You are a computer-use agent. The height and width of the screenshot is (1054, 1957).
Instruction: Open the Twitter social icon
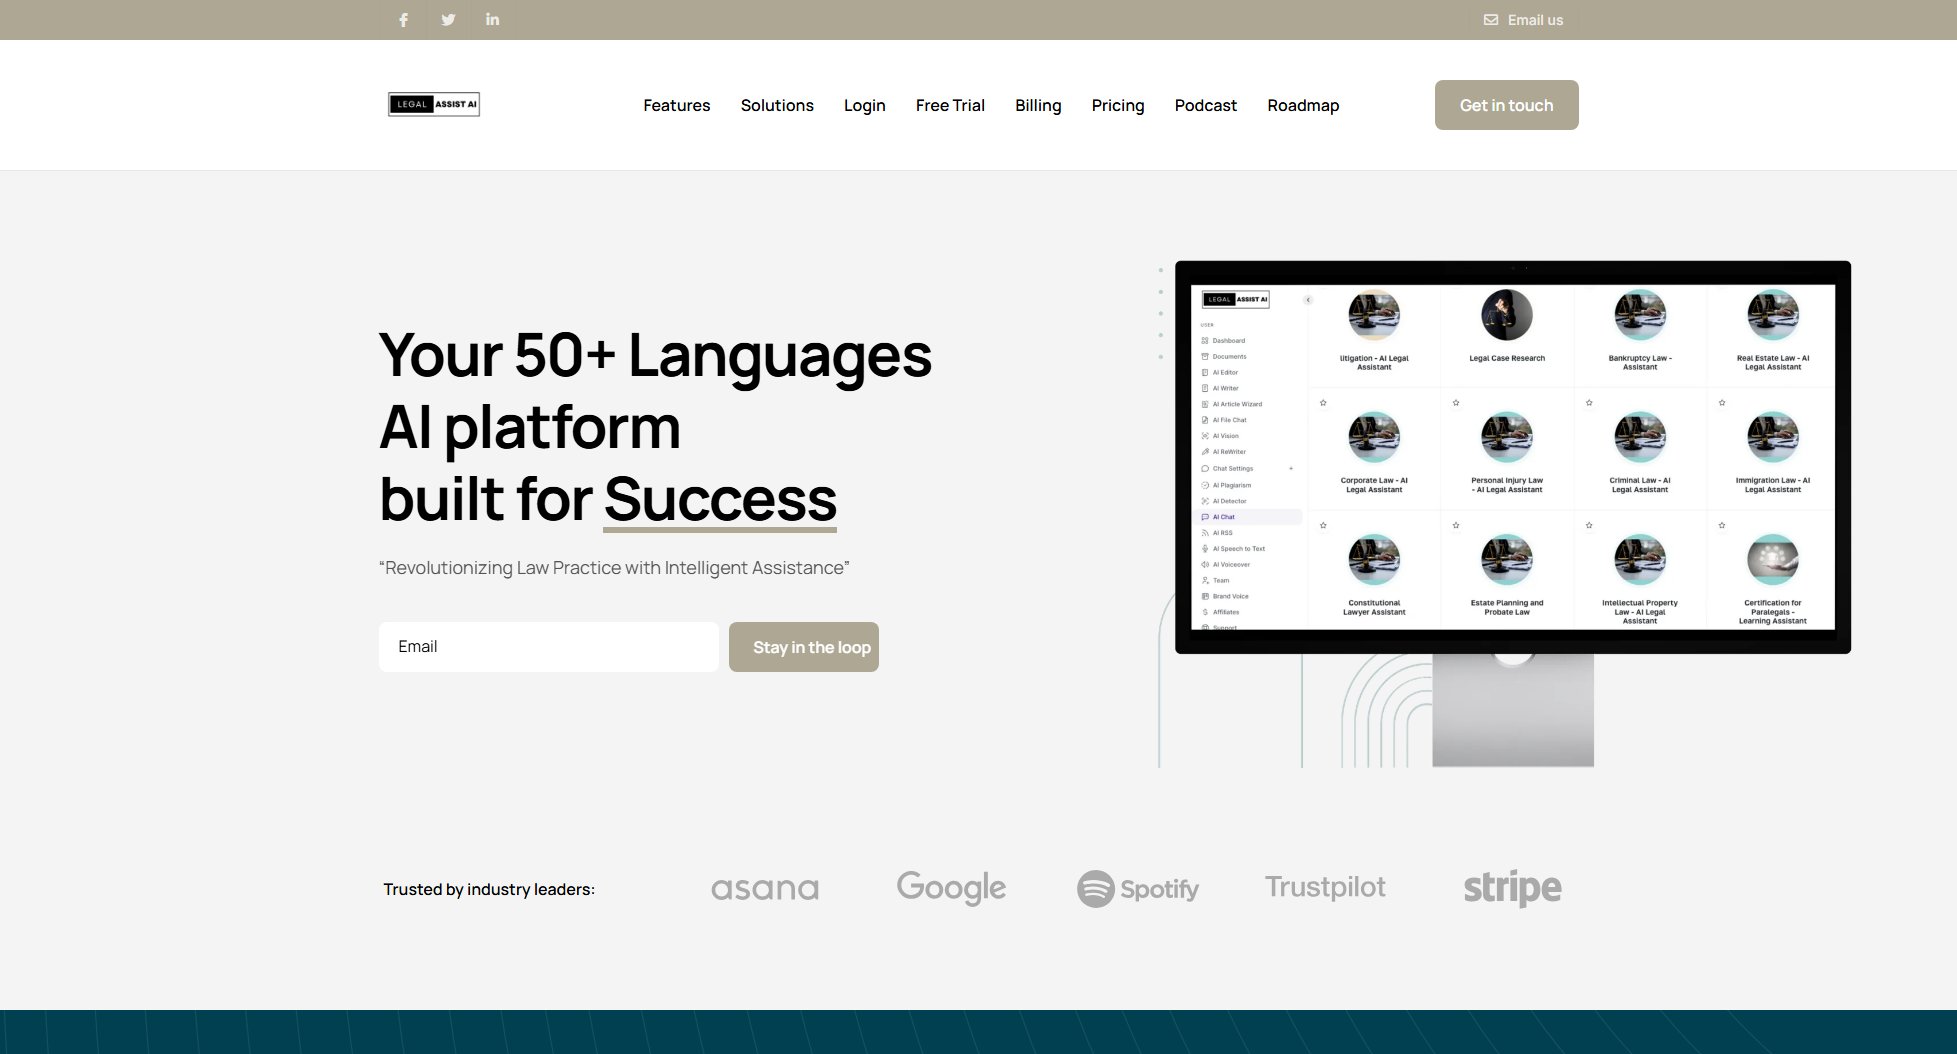[x=448, y=20]
